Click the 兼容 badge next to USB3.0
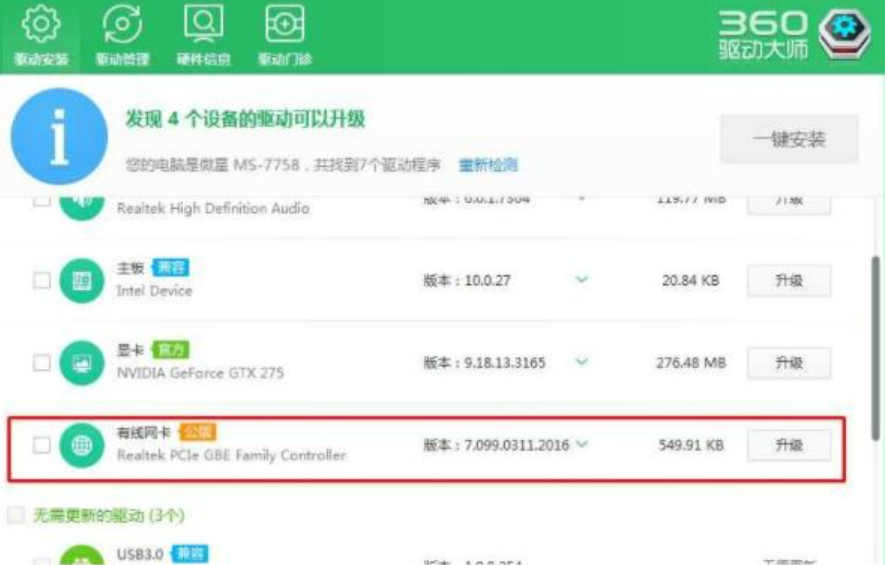Viewport: 885px width, 565px height. [x=190, y=554]
